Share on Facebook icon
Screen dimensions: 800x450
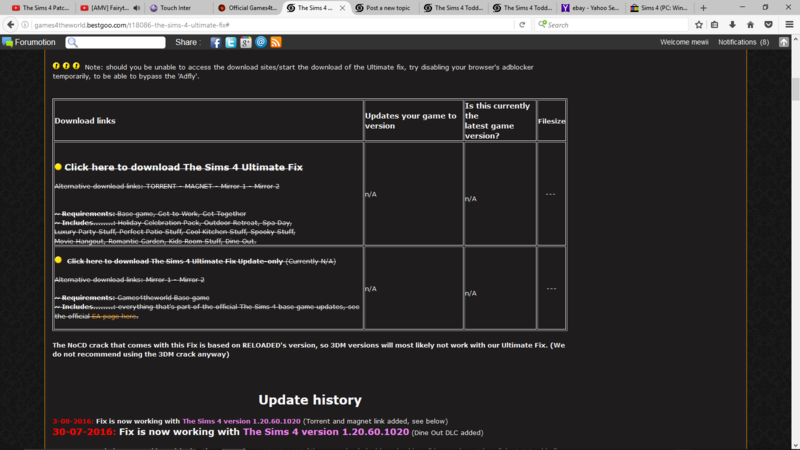pos(215,42)
